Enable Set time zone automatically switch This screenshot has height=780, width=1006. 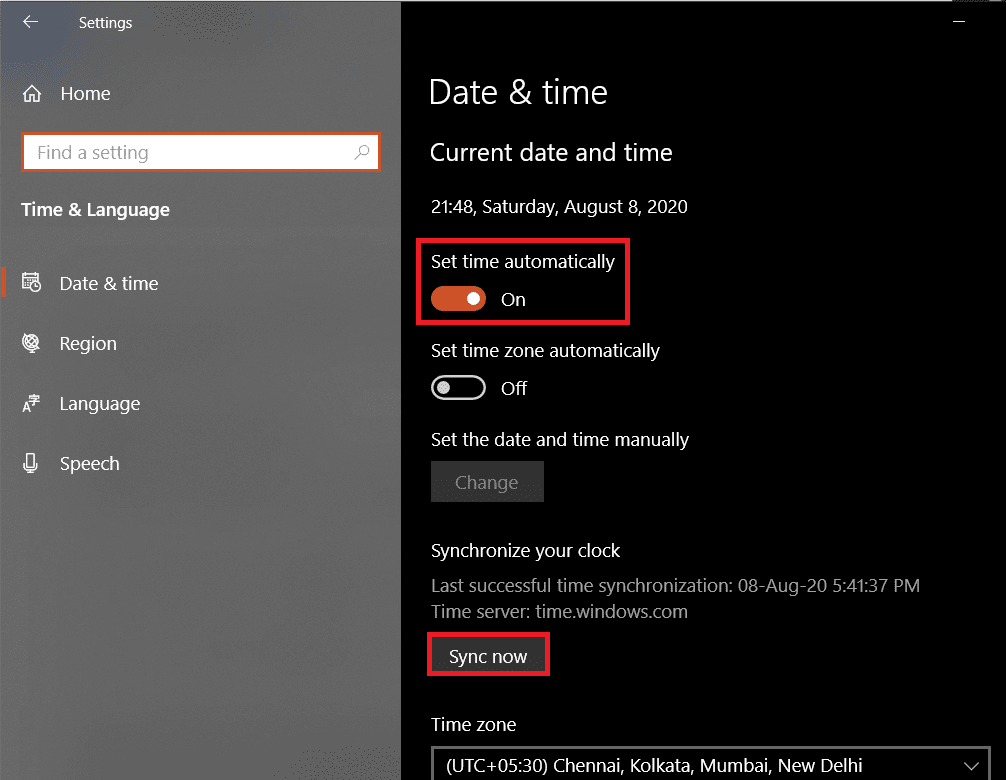point(458,388)
